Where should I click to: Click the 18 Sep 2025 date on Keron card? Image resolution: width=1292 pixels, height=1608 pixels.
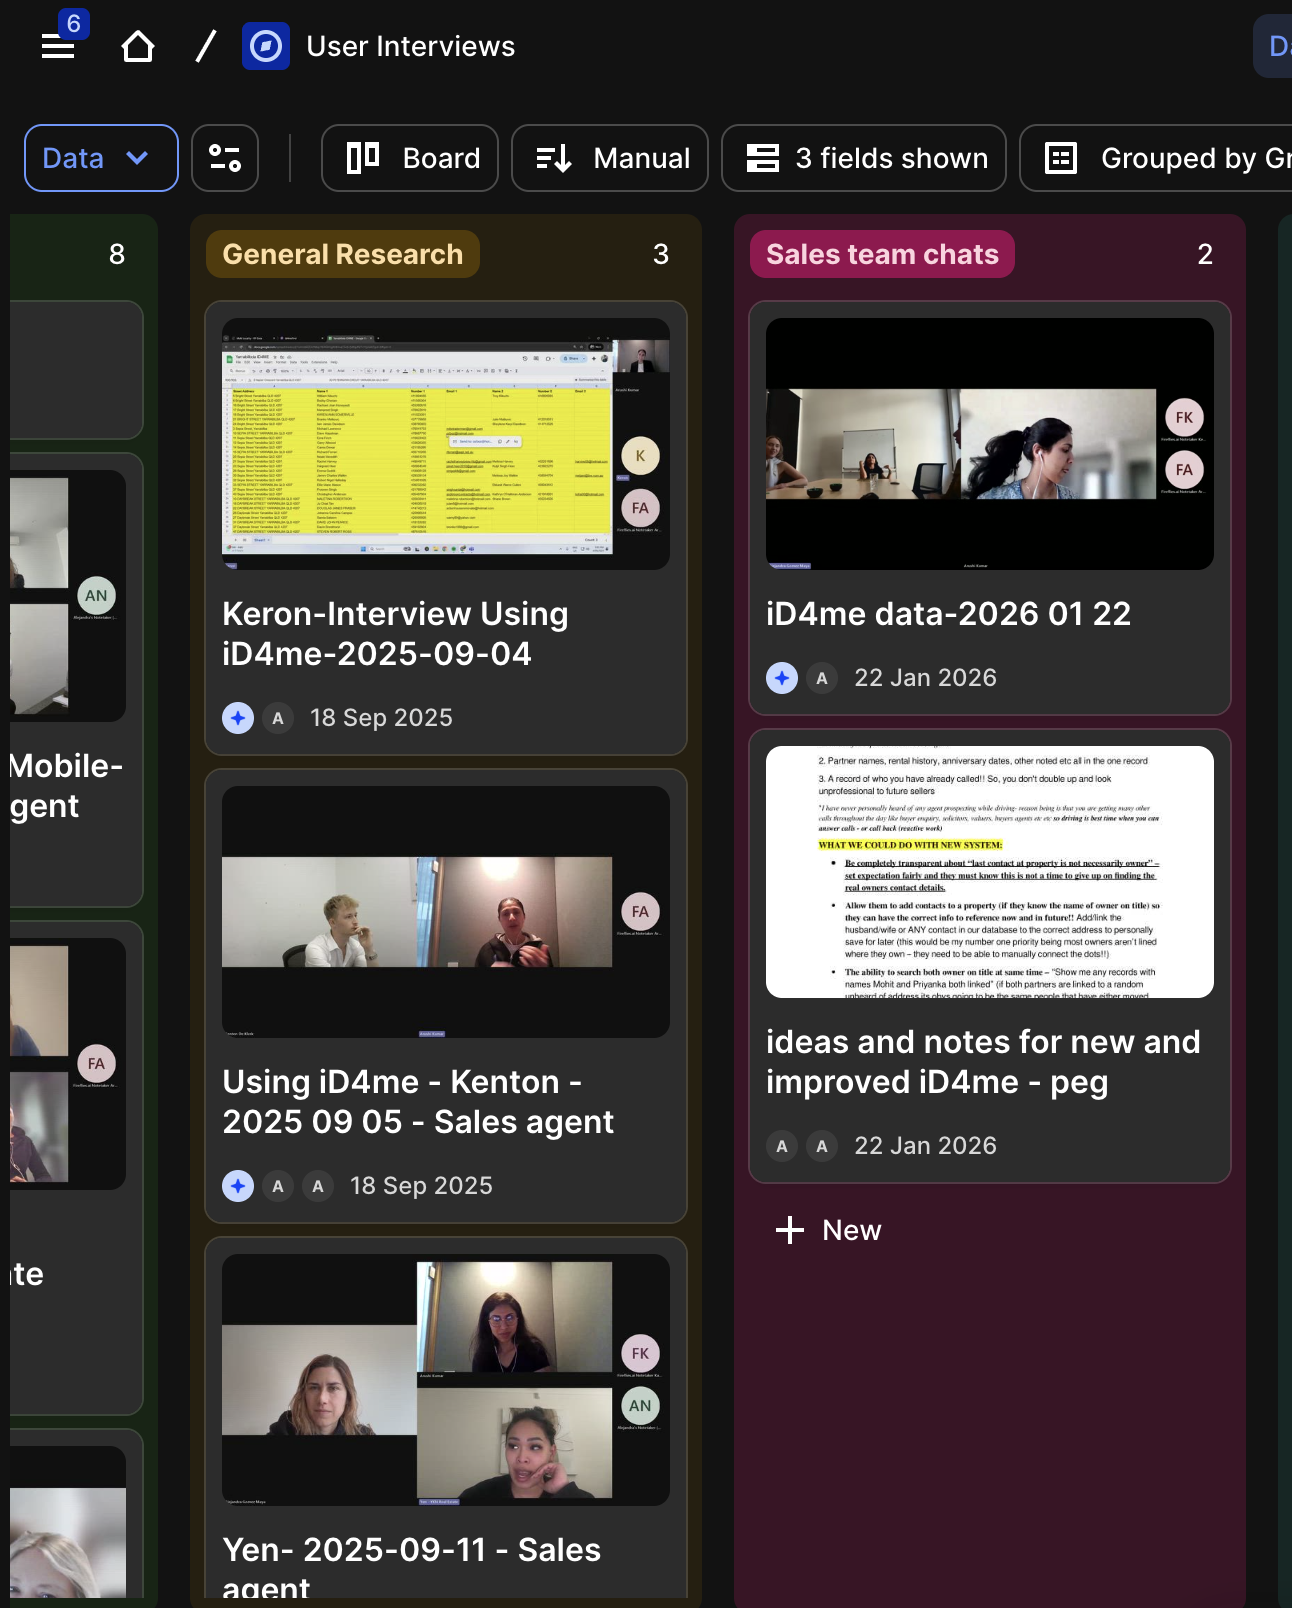click(x=381, y=718)
